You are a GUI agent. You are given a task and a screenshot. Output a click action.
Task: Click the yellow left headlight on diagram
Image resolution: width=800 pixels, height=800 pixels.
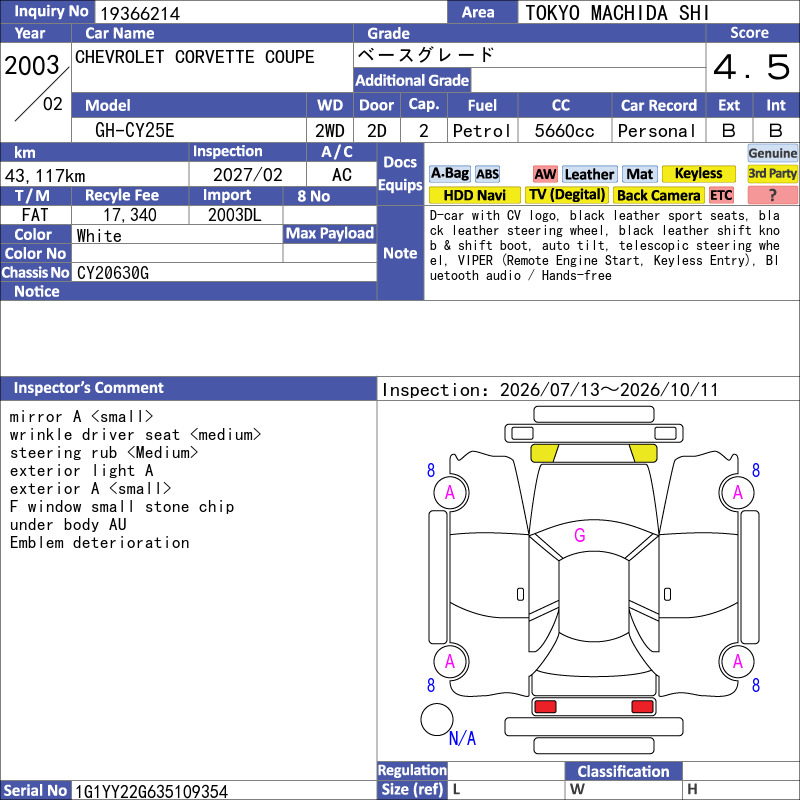click(x=544, y=454)
